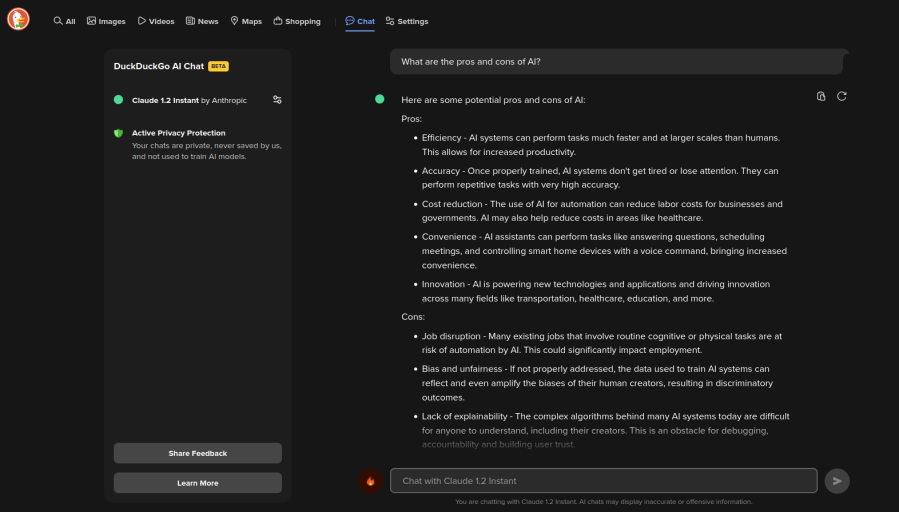Image resolution: width=899 pixels, height=512 pixels.
Task: Click the 'Cons:' heading in the response
Action: pyautogui.click(x=413, y=316)
